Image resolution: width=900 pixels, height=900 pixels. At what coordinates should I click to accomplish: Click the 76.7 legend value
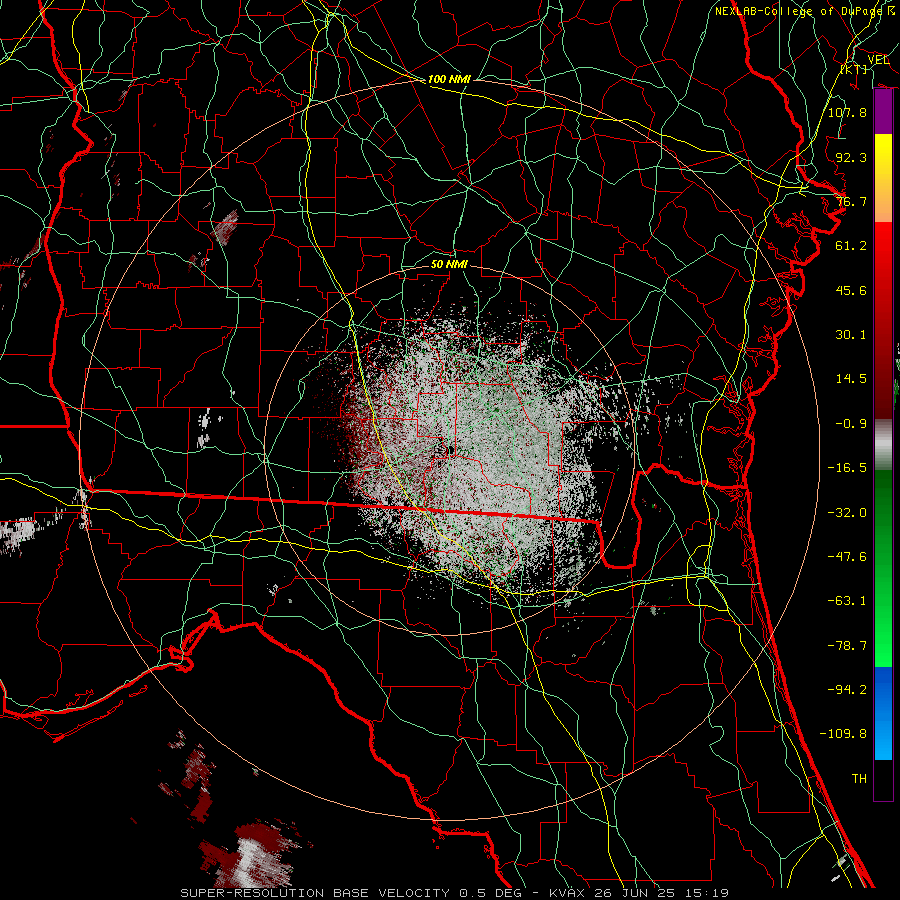pos(851,201)
